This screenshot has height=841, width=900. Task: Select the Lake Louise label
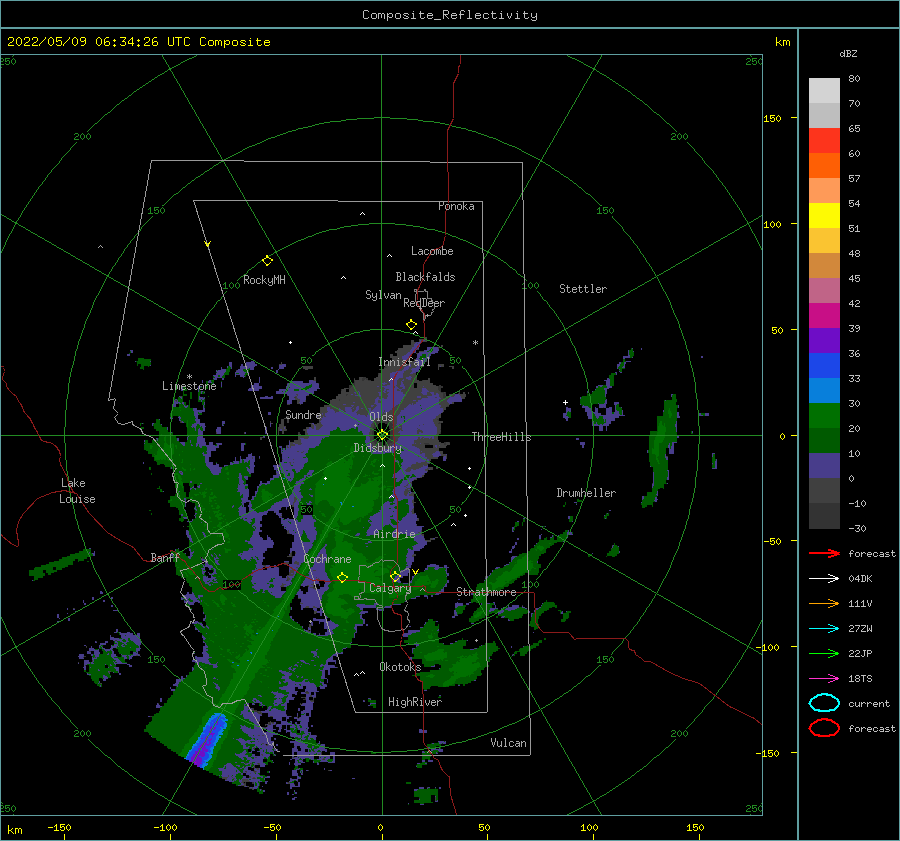(x=77, y=491)
